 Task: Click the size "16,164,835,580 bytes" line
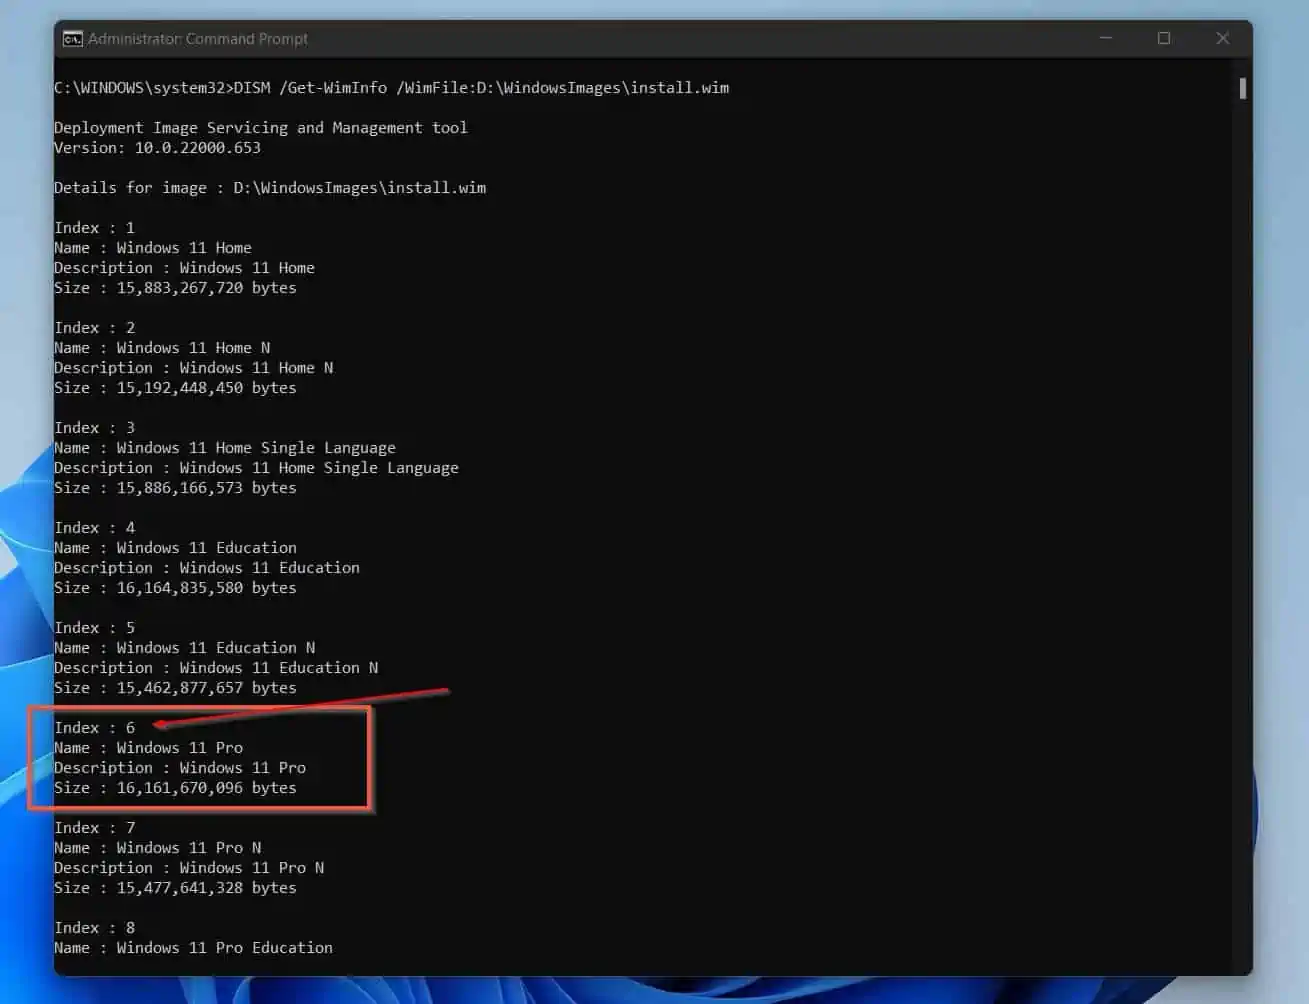(175, 588)
